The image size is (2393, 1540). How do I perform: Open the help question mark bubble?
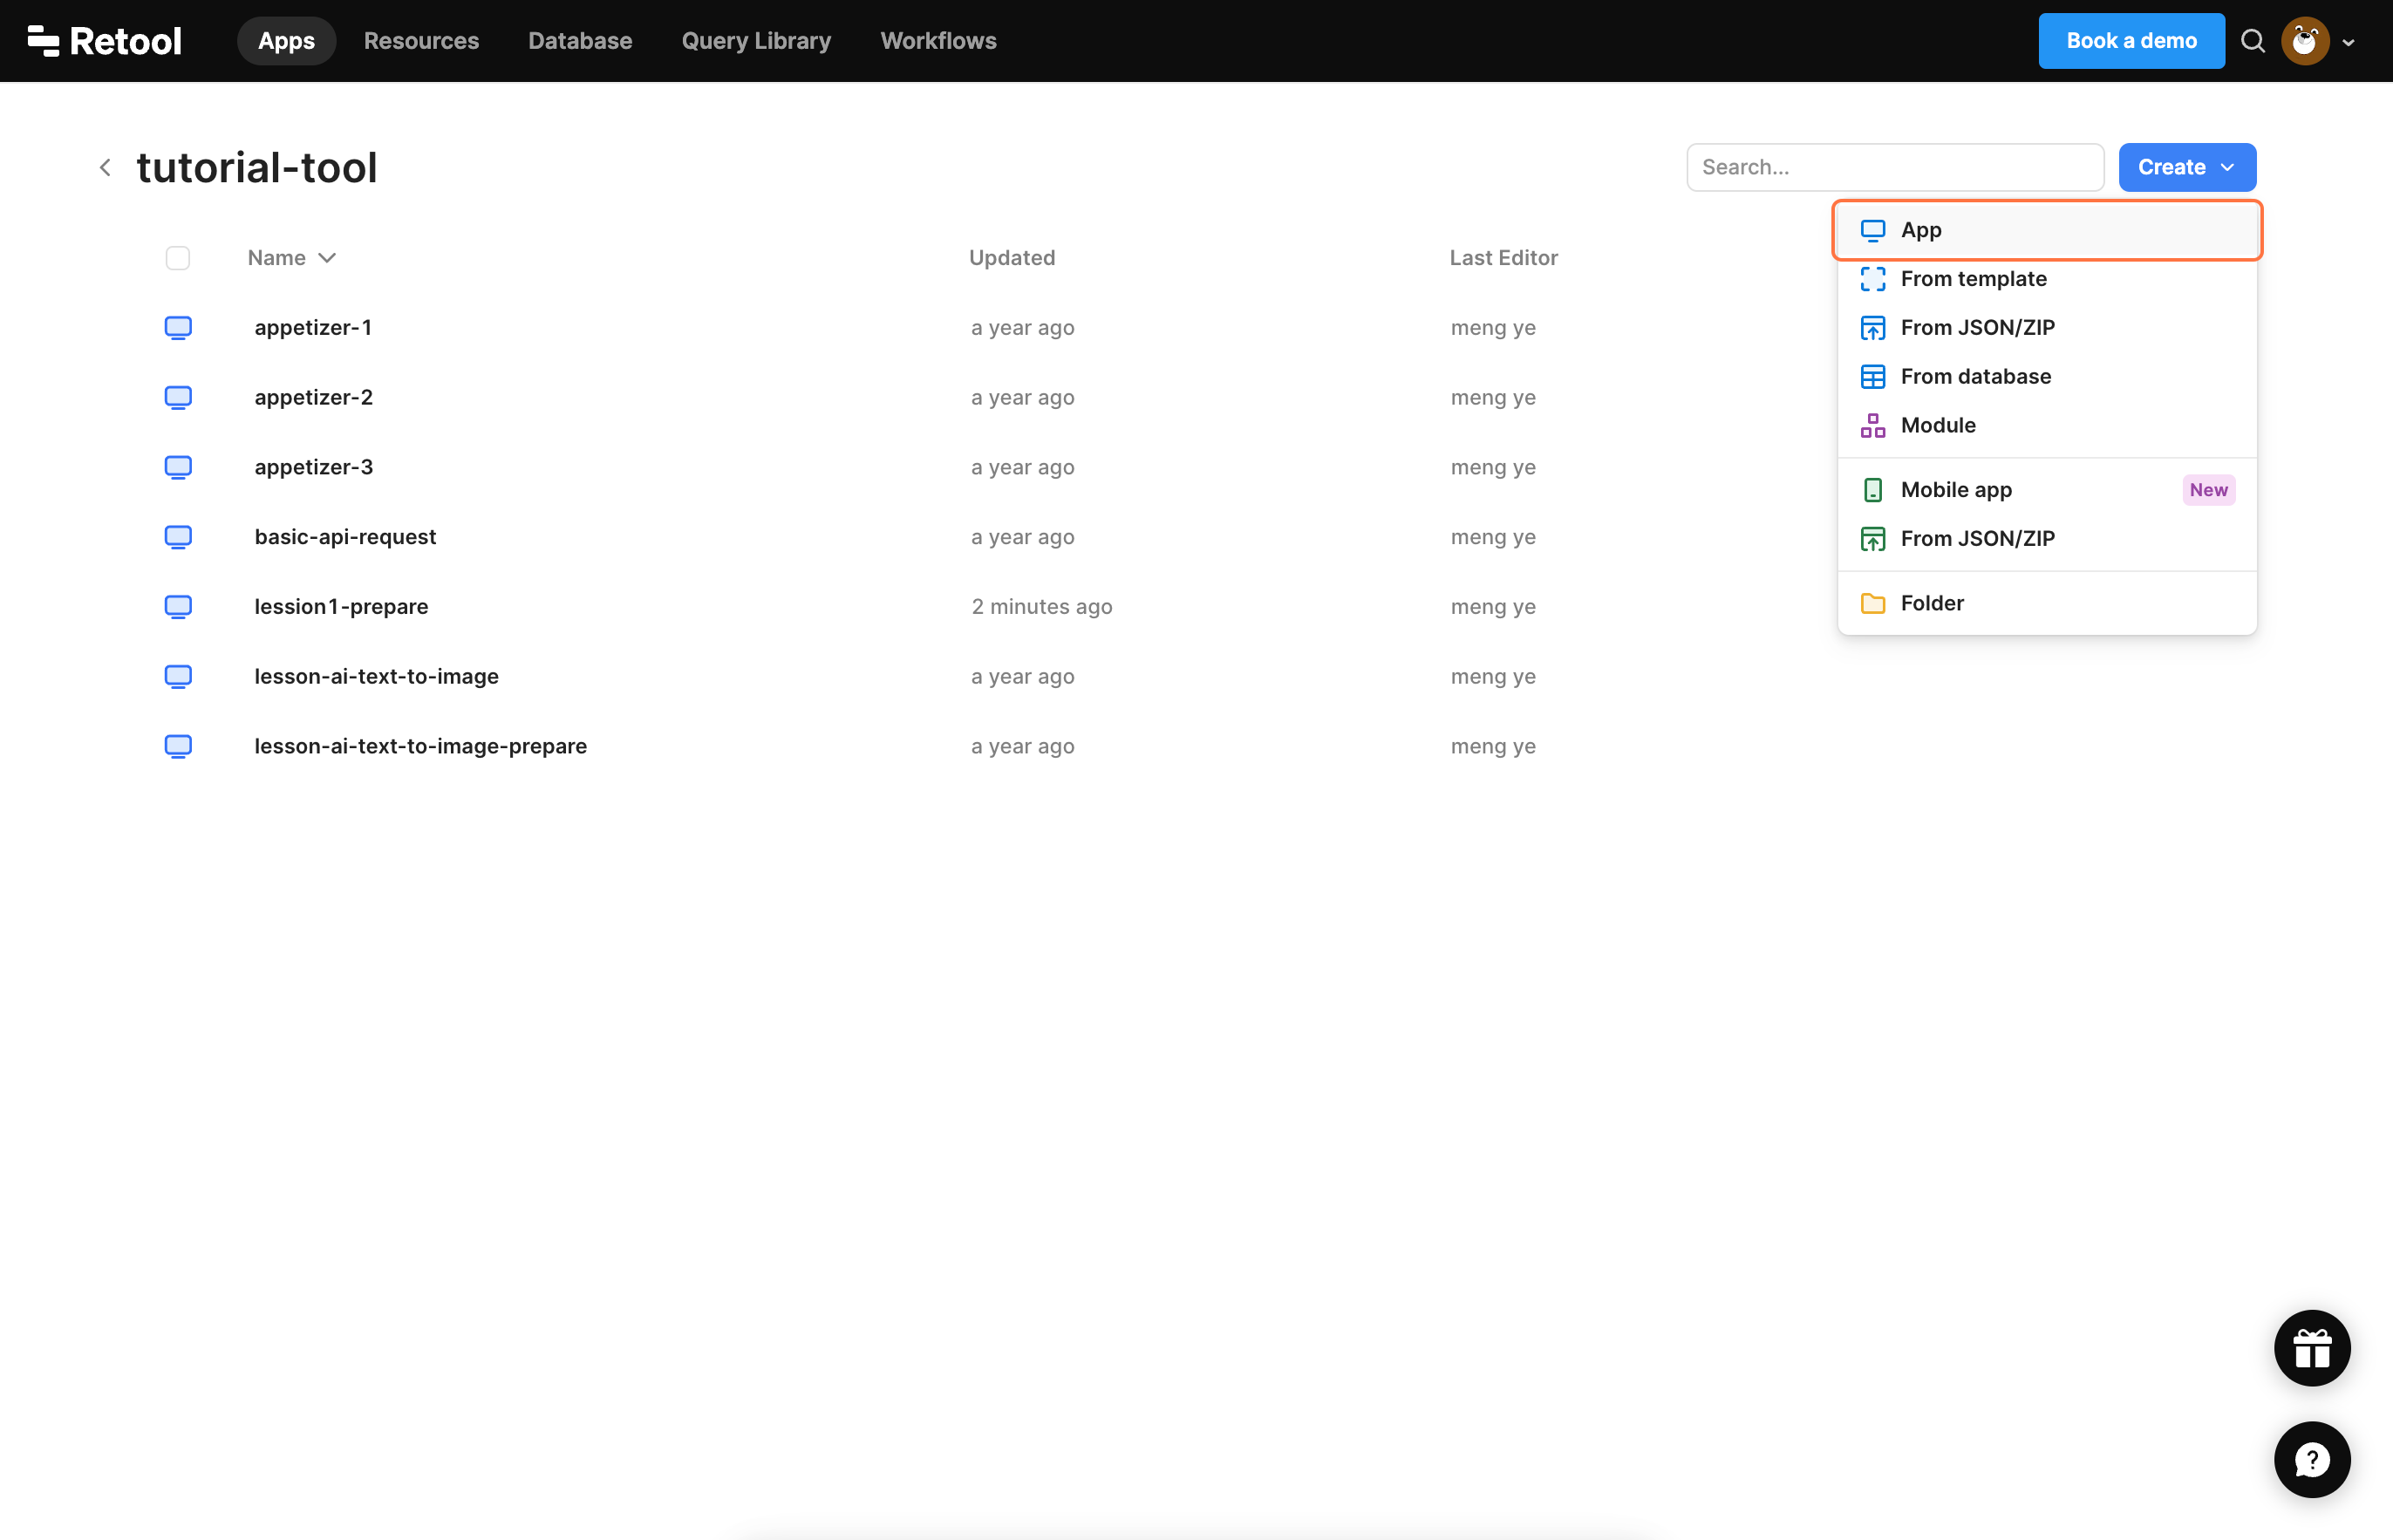point(2311,1459)
